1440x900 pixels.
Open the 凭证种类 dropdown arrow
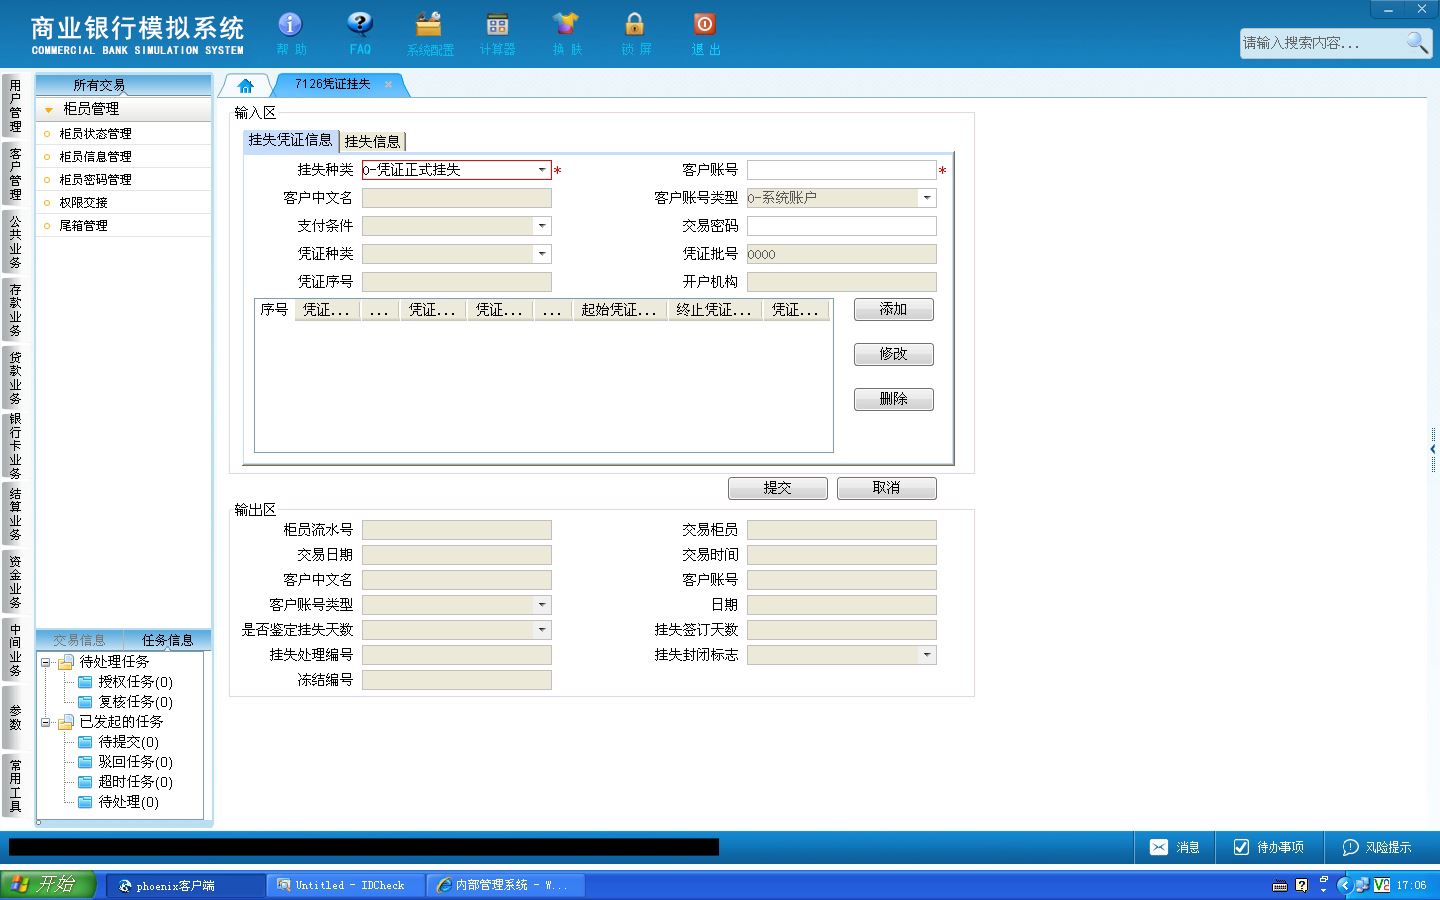pos(542,254)
